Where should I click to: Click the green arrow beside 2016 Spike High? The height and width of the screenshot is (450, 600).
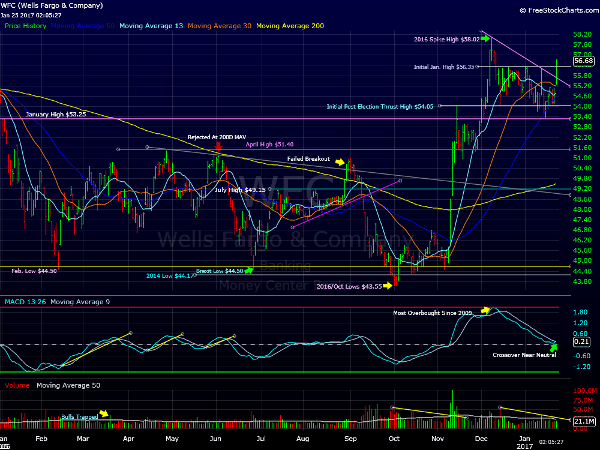point(486,38)
